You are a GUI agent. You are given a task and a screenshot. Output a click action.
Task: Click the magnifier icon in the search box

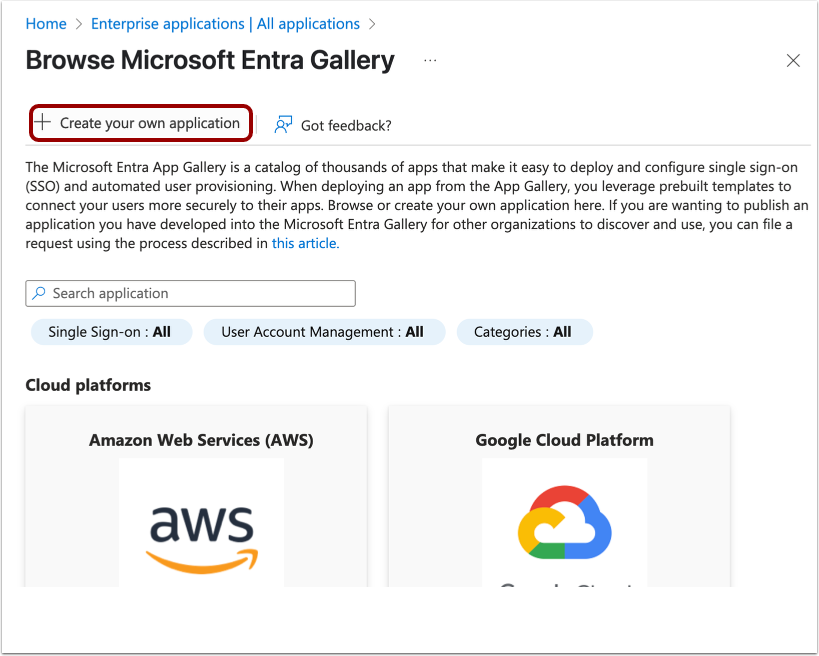pos(37,293)
